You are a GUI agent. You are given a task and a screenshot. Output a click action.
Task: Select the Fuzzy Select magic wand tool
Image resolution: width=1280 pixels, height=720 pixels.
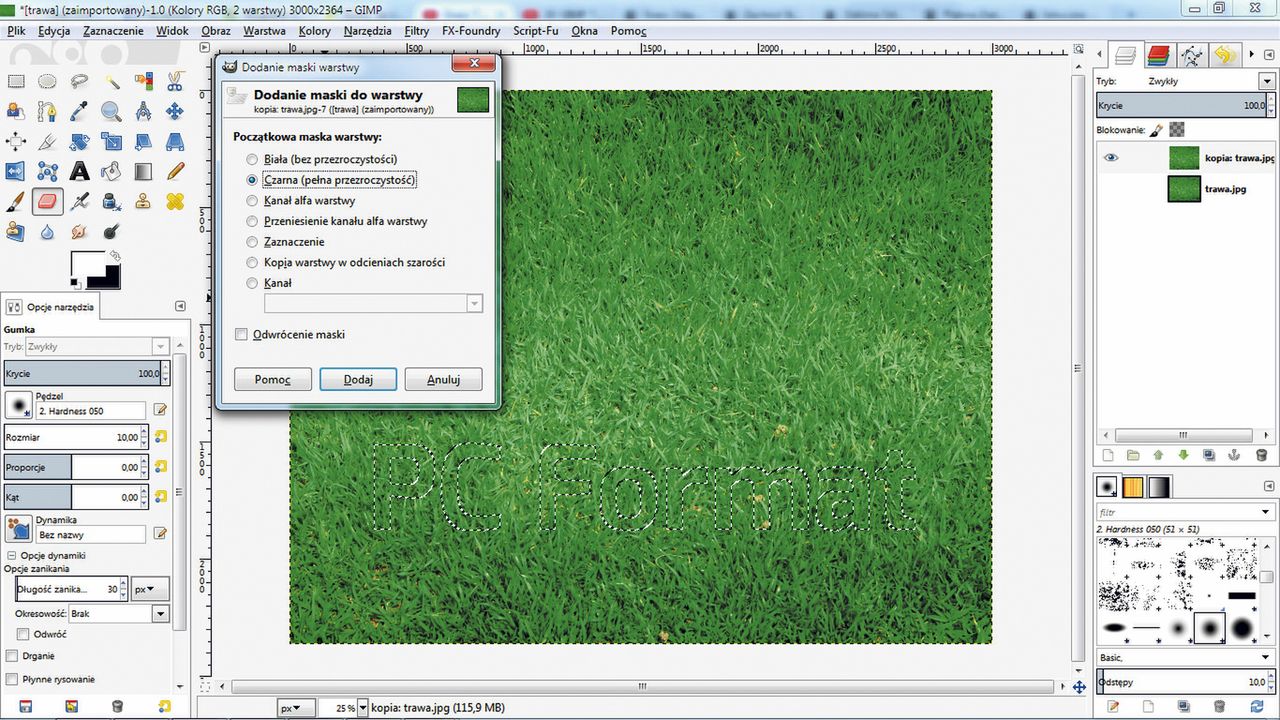point(111,82)
